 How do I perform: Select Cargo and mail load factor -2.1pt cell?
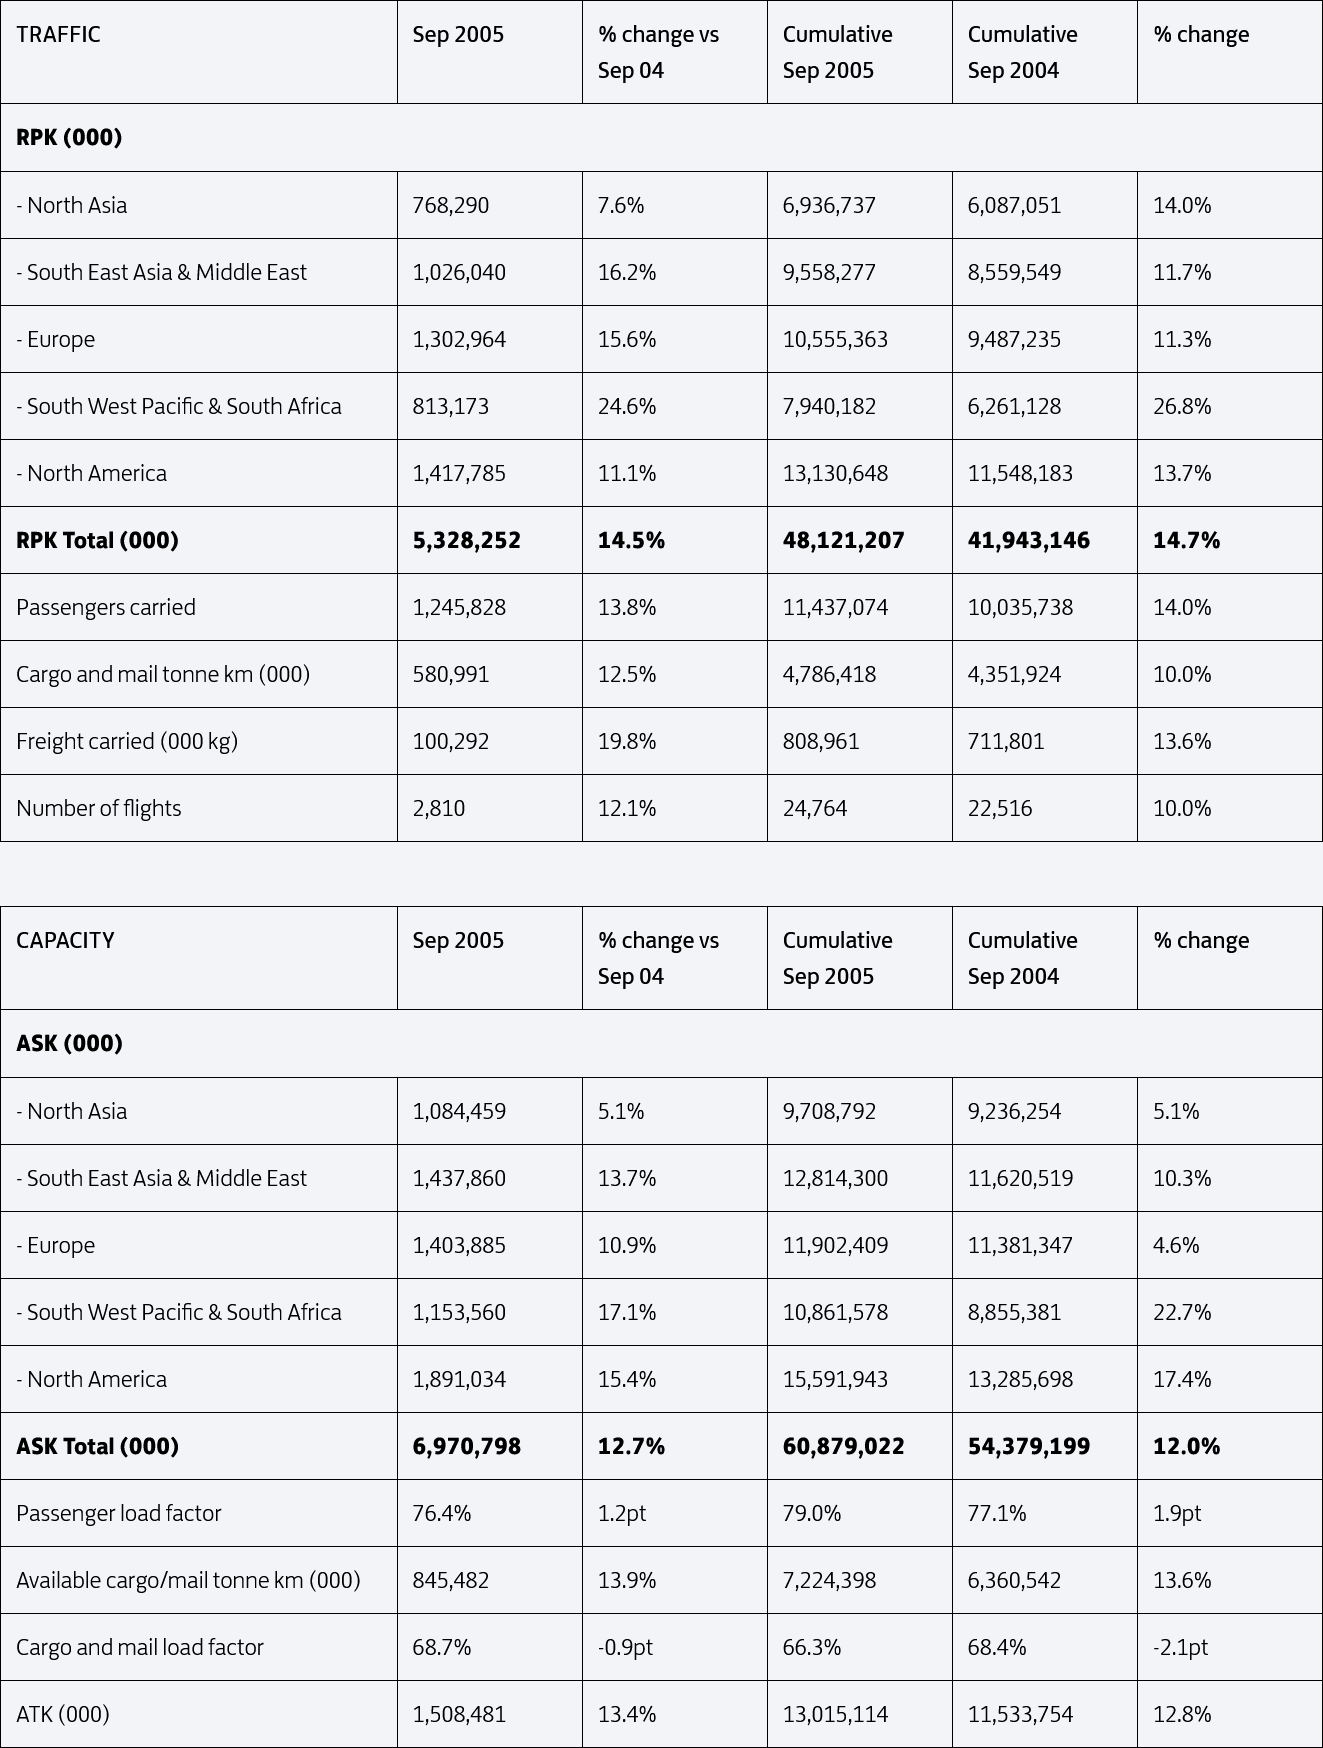click(x=1181, y=1647)
